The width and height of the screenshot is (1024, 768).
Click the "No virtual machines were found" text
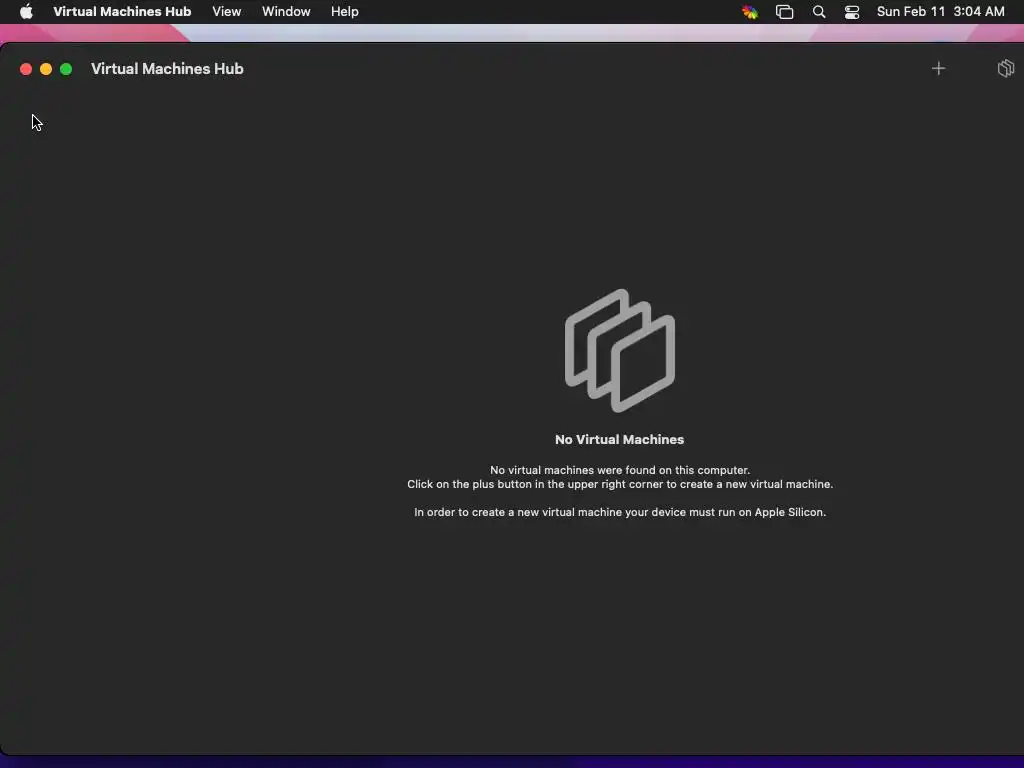[x=620, y=470]
